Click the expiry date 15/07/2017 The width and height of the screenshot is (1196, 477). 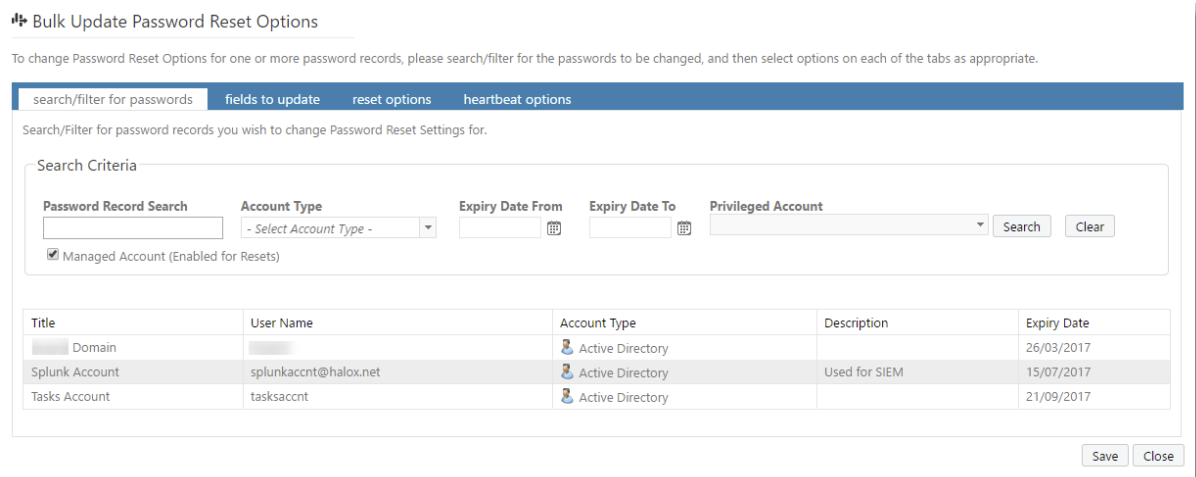[1059, 372]
